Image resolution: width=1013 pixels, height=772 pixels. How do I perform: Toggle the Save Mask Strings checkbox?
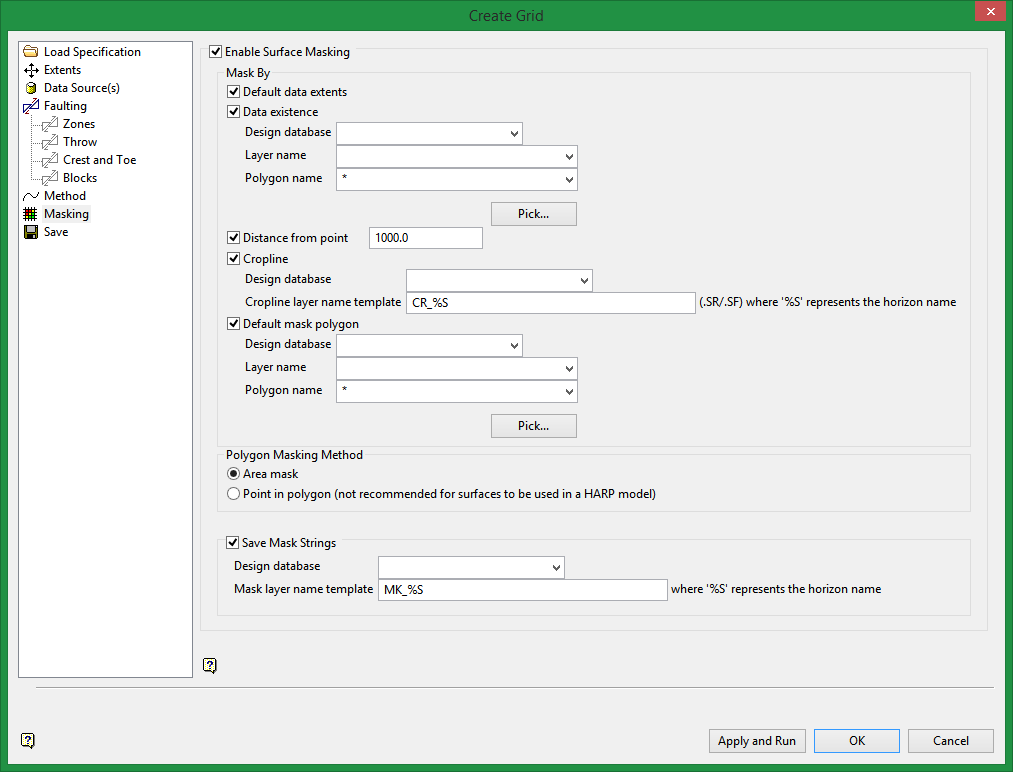tap(232, 542)
